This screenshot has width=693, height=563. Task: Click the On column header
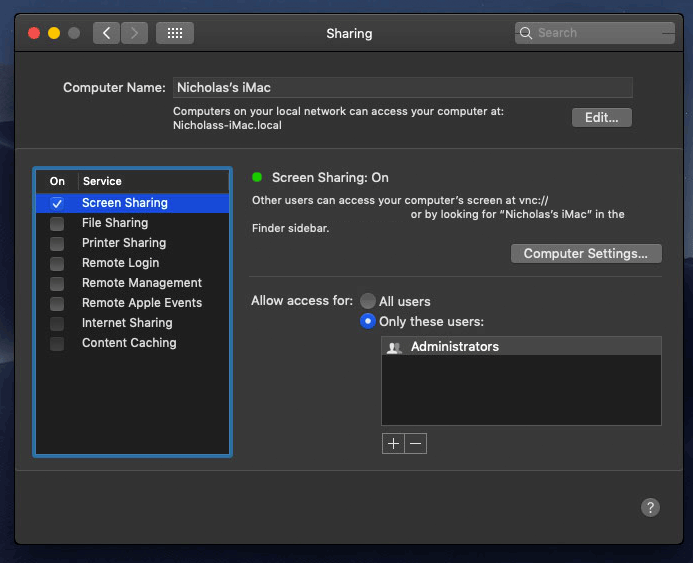(57, 181)
